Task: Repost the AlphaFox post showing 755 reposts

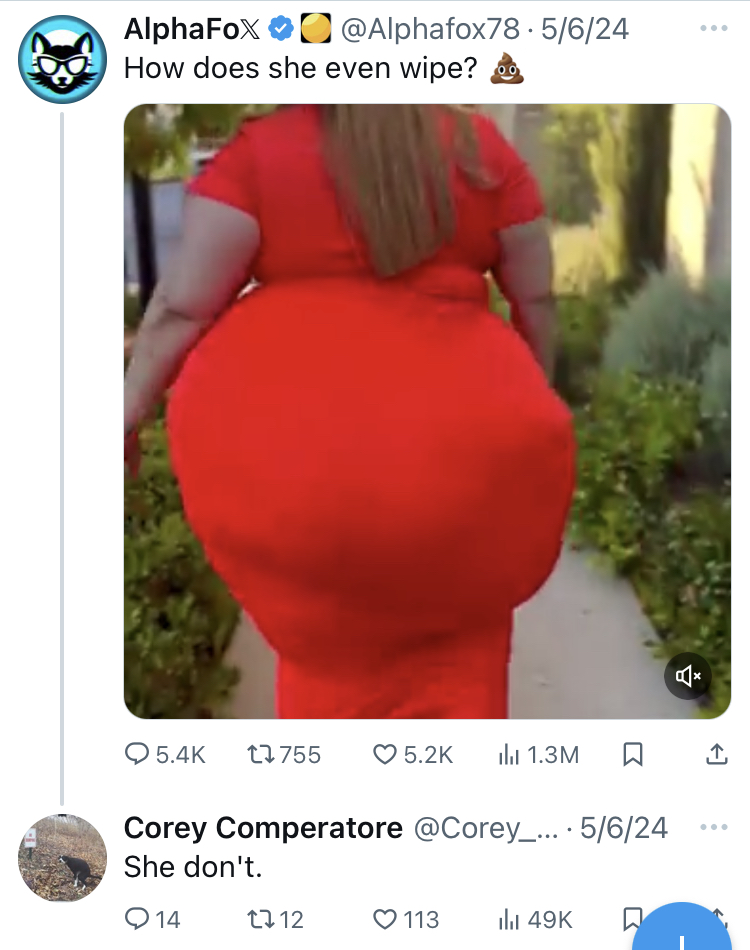Action: (284, 754)
